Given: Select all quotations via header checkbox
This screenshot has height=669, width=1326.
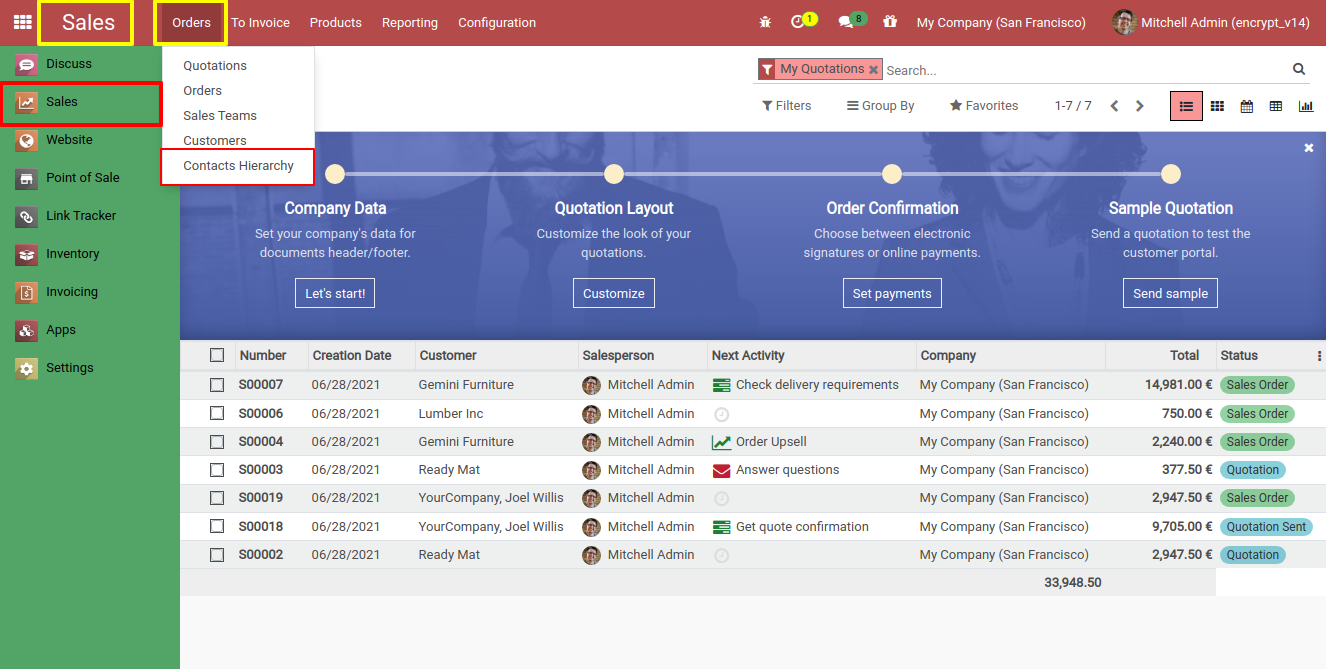Looking at the screenshot, I should [x=217, y=355].
